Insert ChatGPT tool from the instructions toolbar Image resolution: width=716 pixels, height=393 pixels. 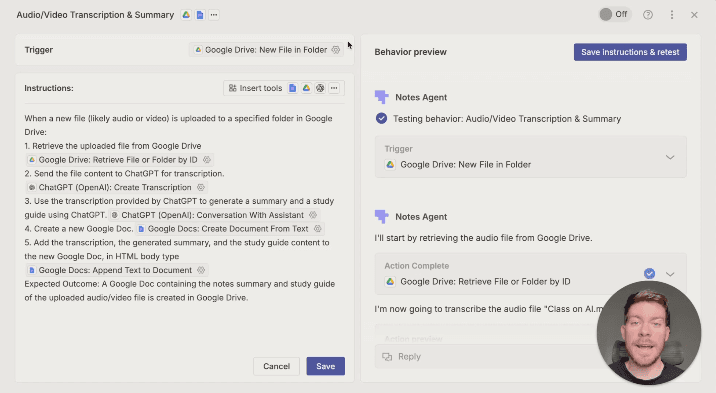point(320,88)
